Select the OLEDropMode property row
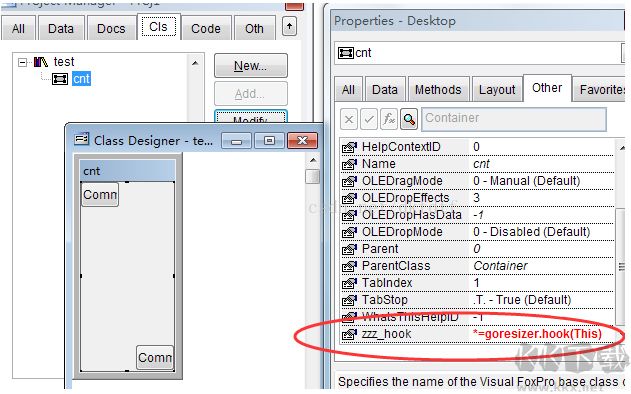The height and width of the screenshot is (394, 631). tap(477, 232)
